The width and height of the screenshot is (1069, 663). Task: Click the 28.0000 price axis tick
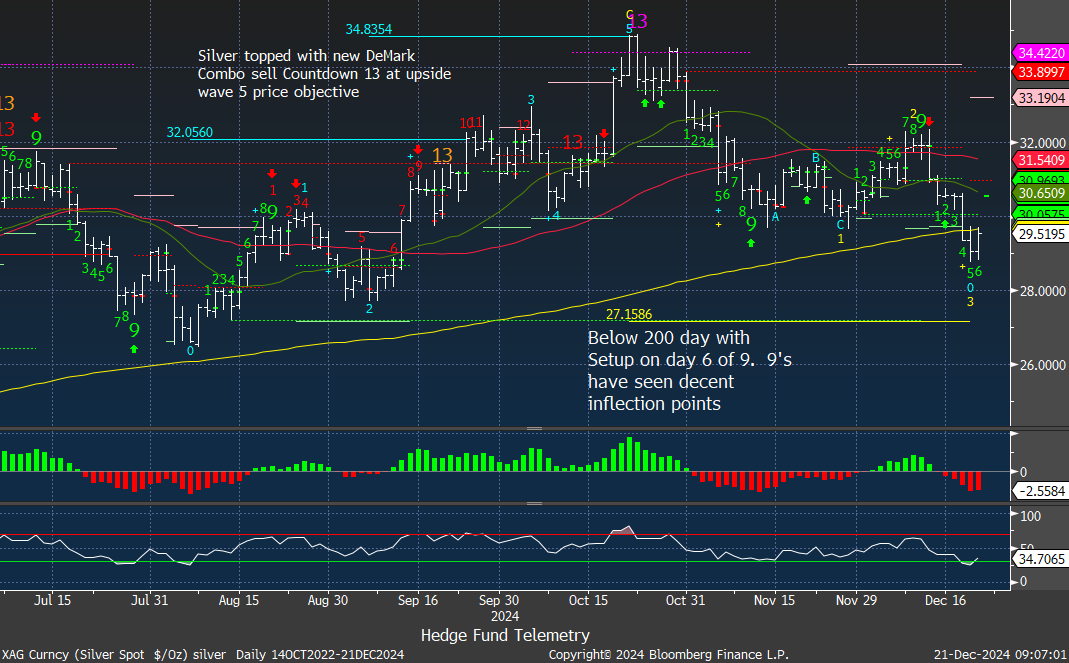tap(1042, 291)
